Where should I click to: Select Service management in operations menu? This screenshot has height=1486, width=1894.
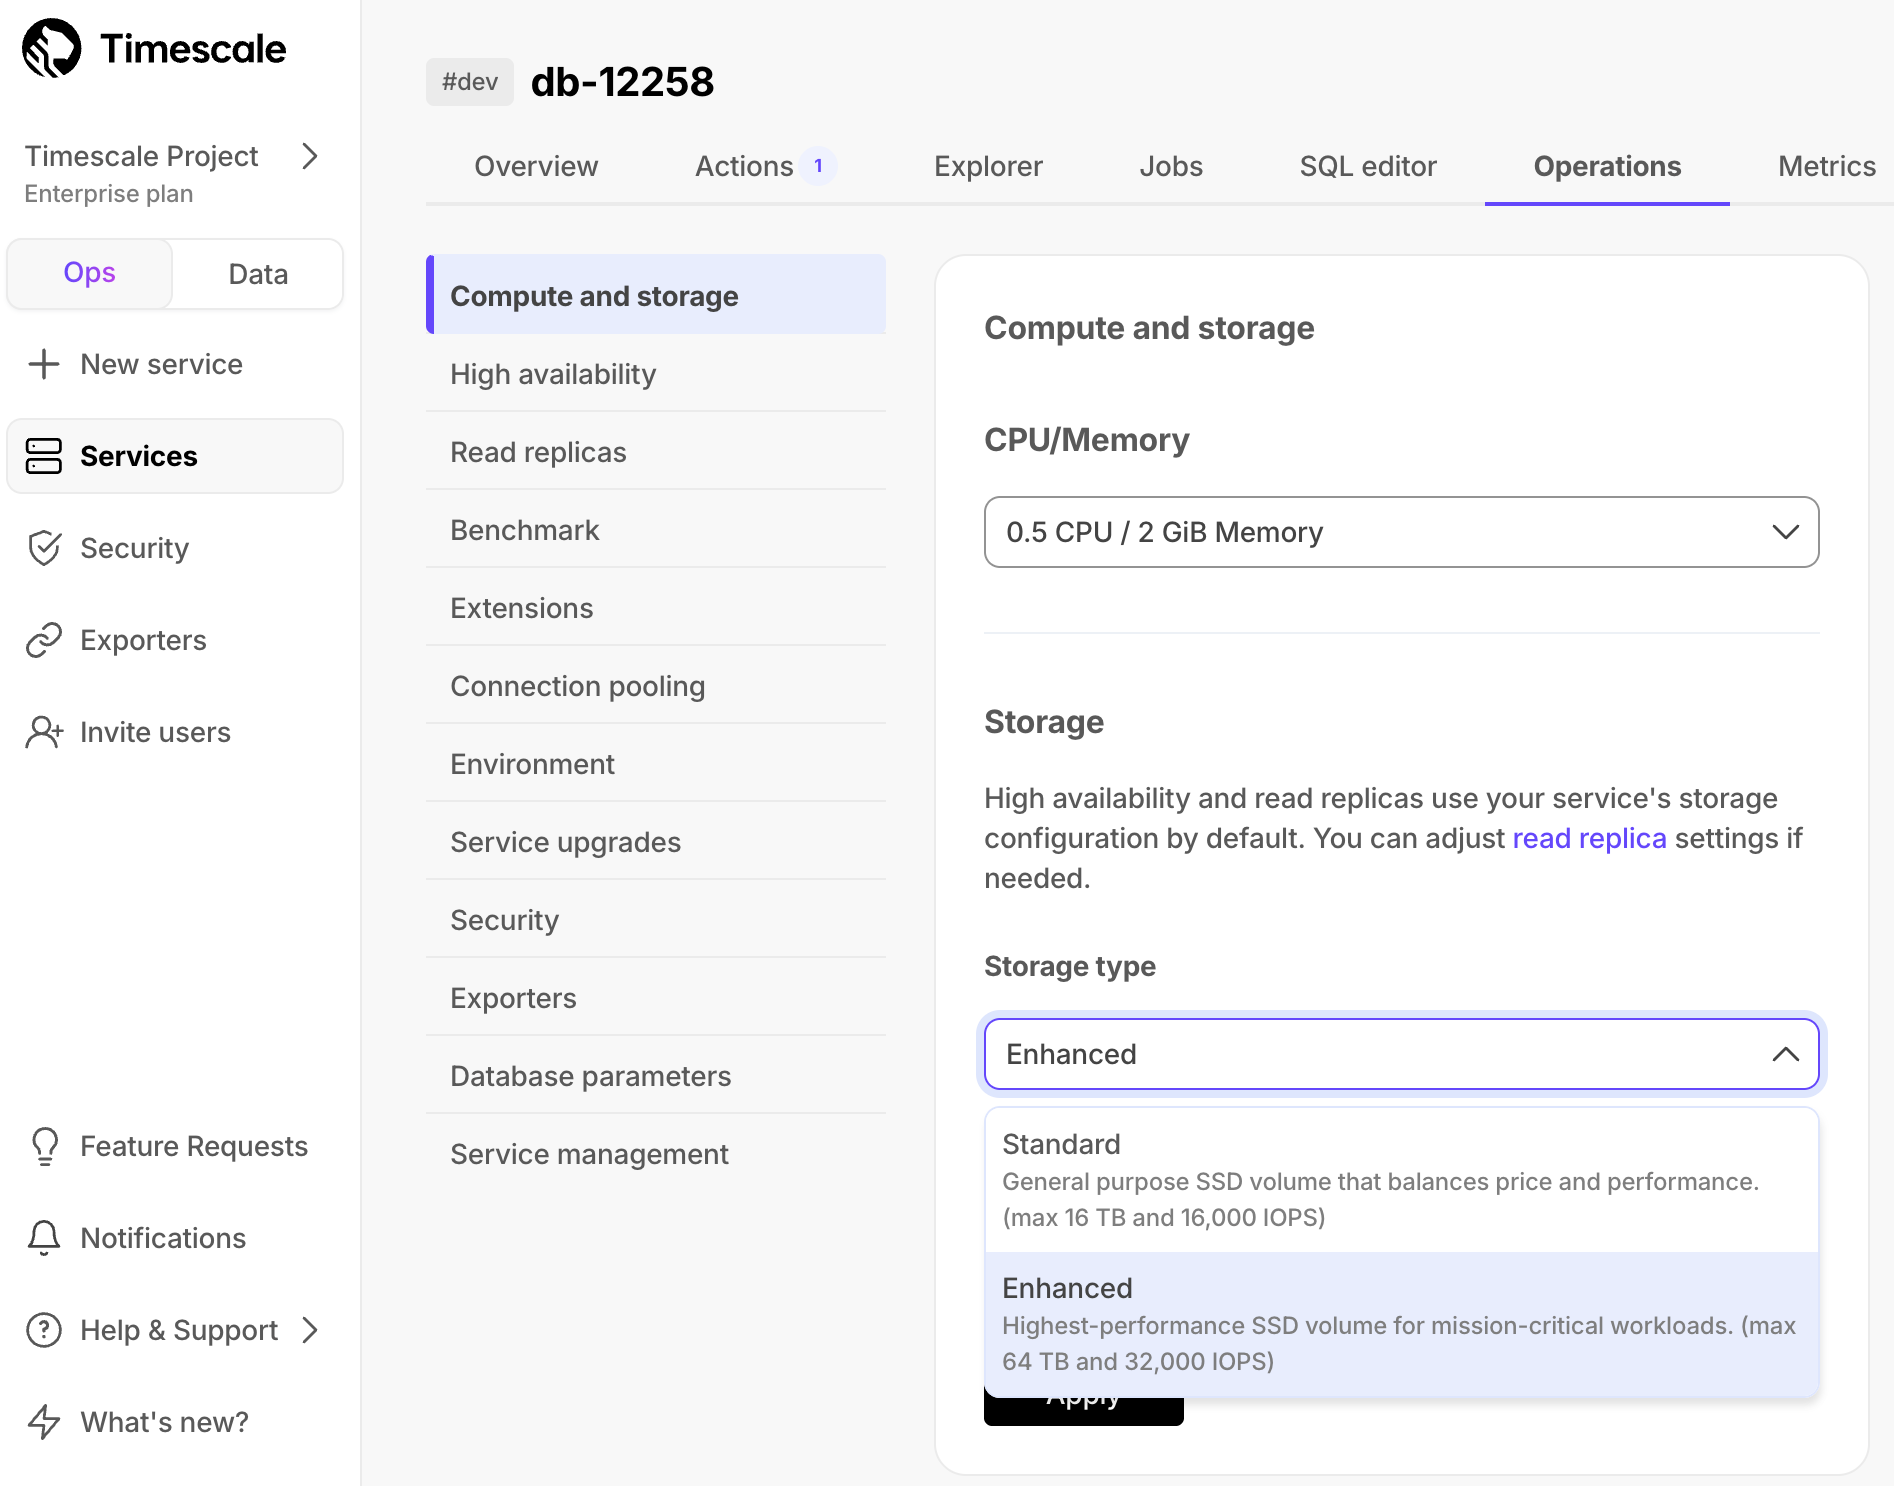point(656,1153)
